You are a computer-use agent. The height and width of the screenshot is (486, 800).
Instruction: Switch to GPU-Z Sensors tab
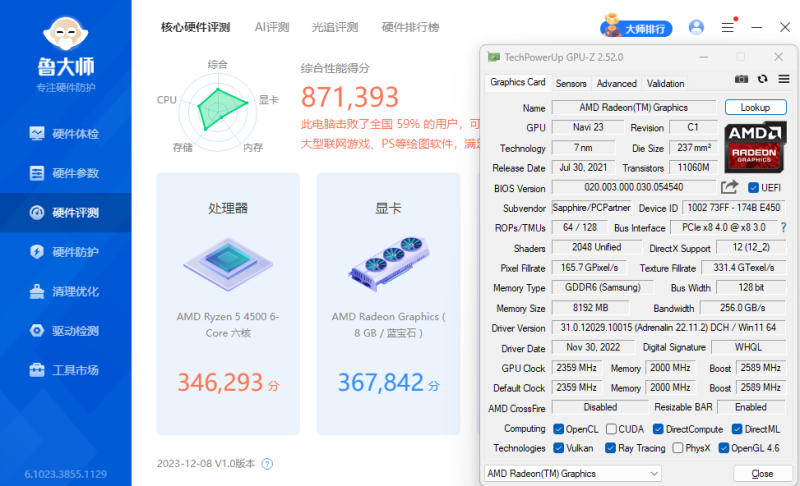pos(571,83)
